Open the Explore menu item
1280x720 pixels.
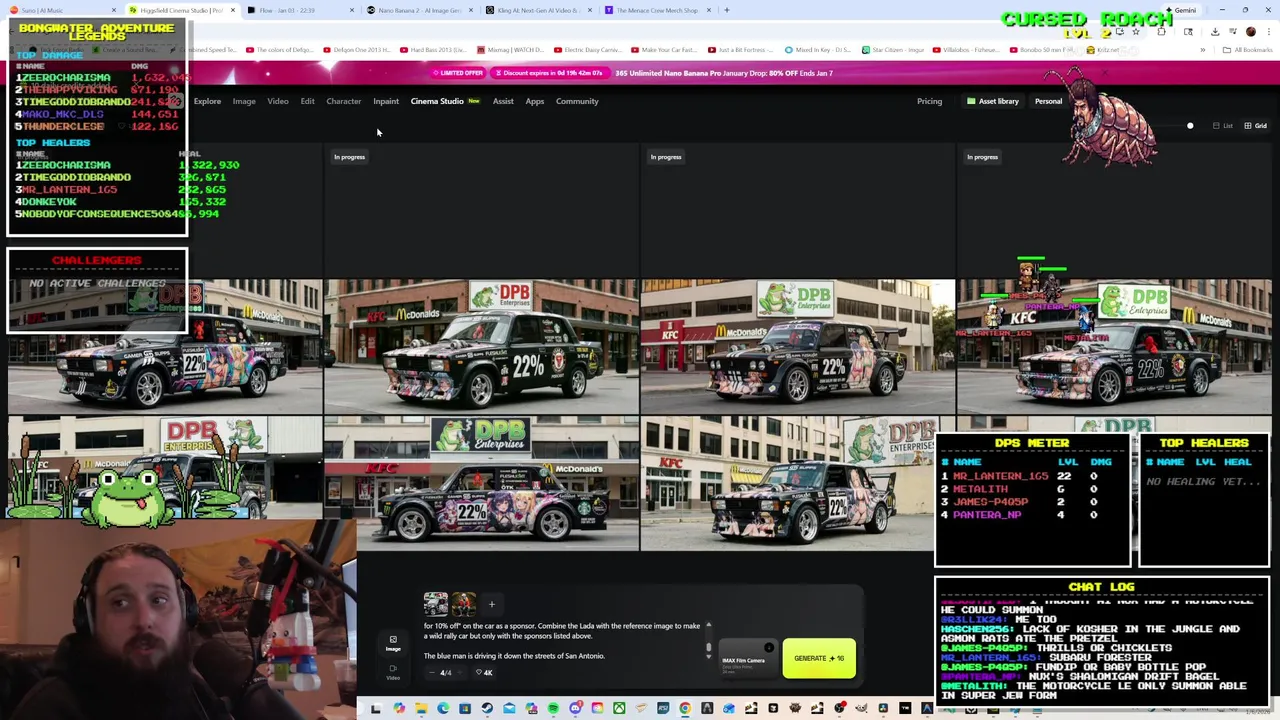tap(207, 101)
